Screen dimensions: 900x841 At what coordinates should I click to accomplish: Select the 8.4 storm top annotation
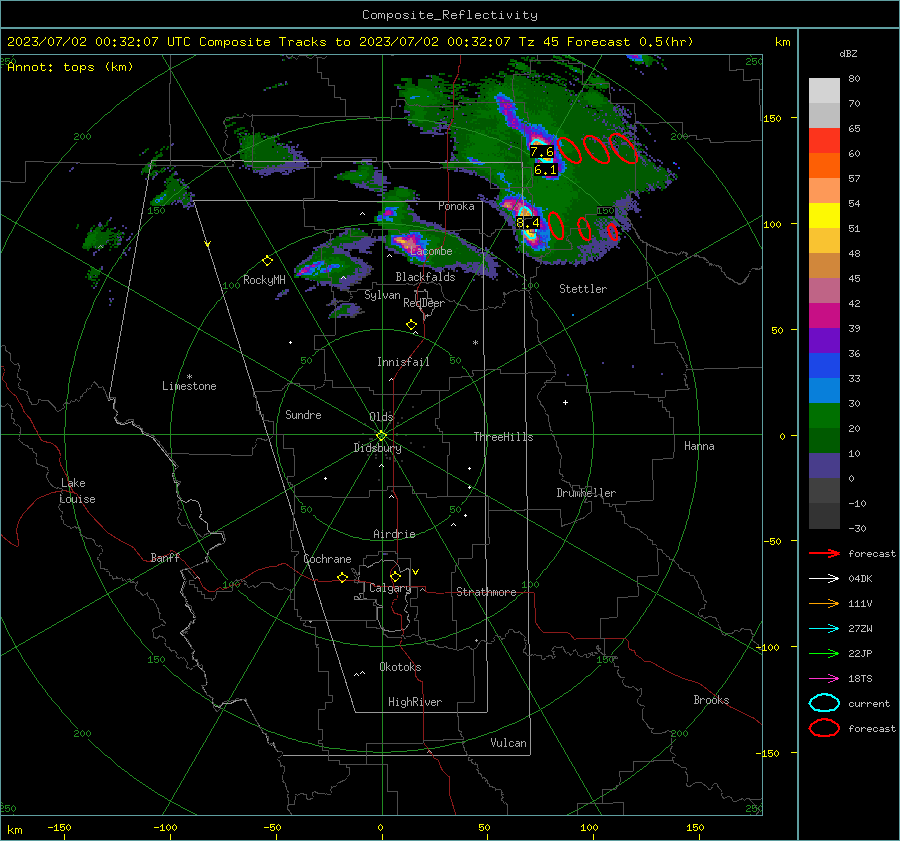pyautogui.click(x=528, y=223)
